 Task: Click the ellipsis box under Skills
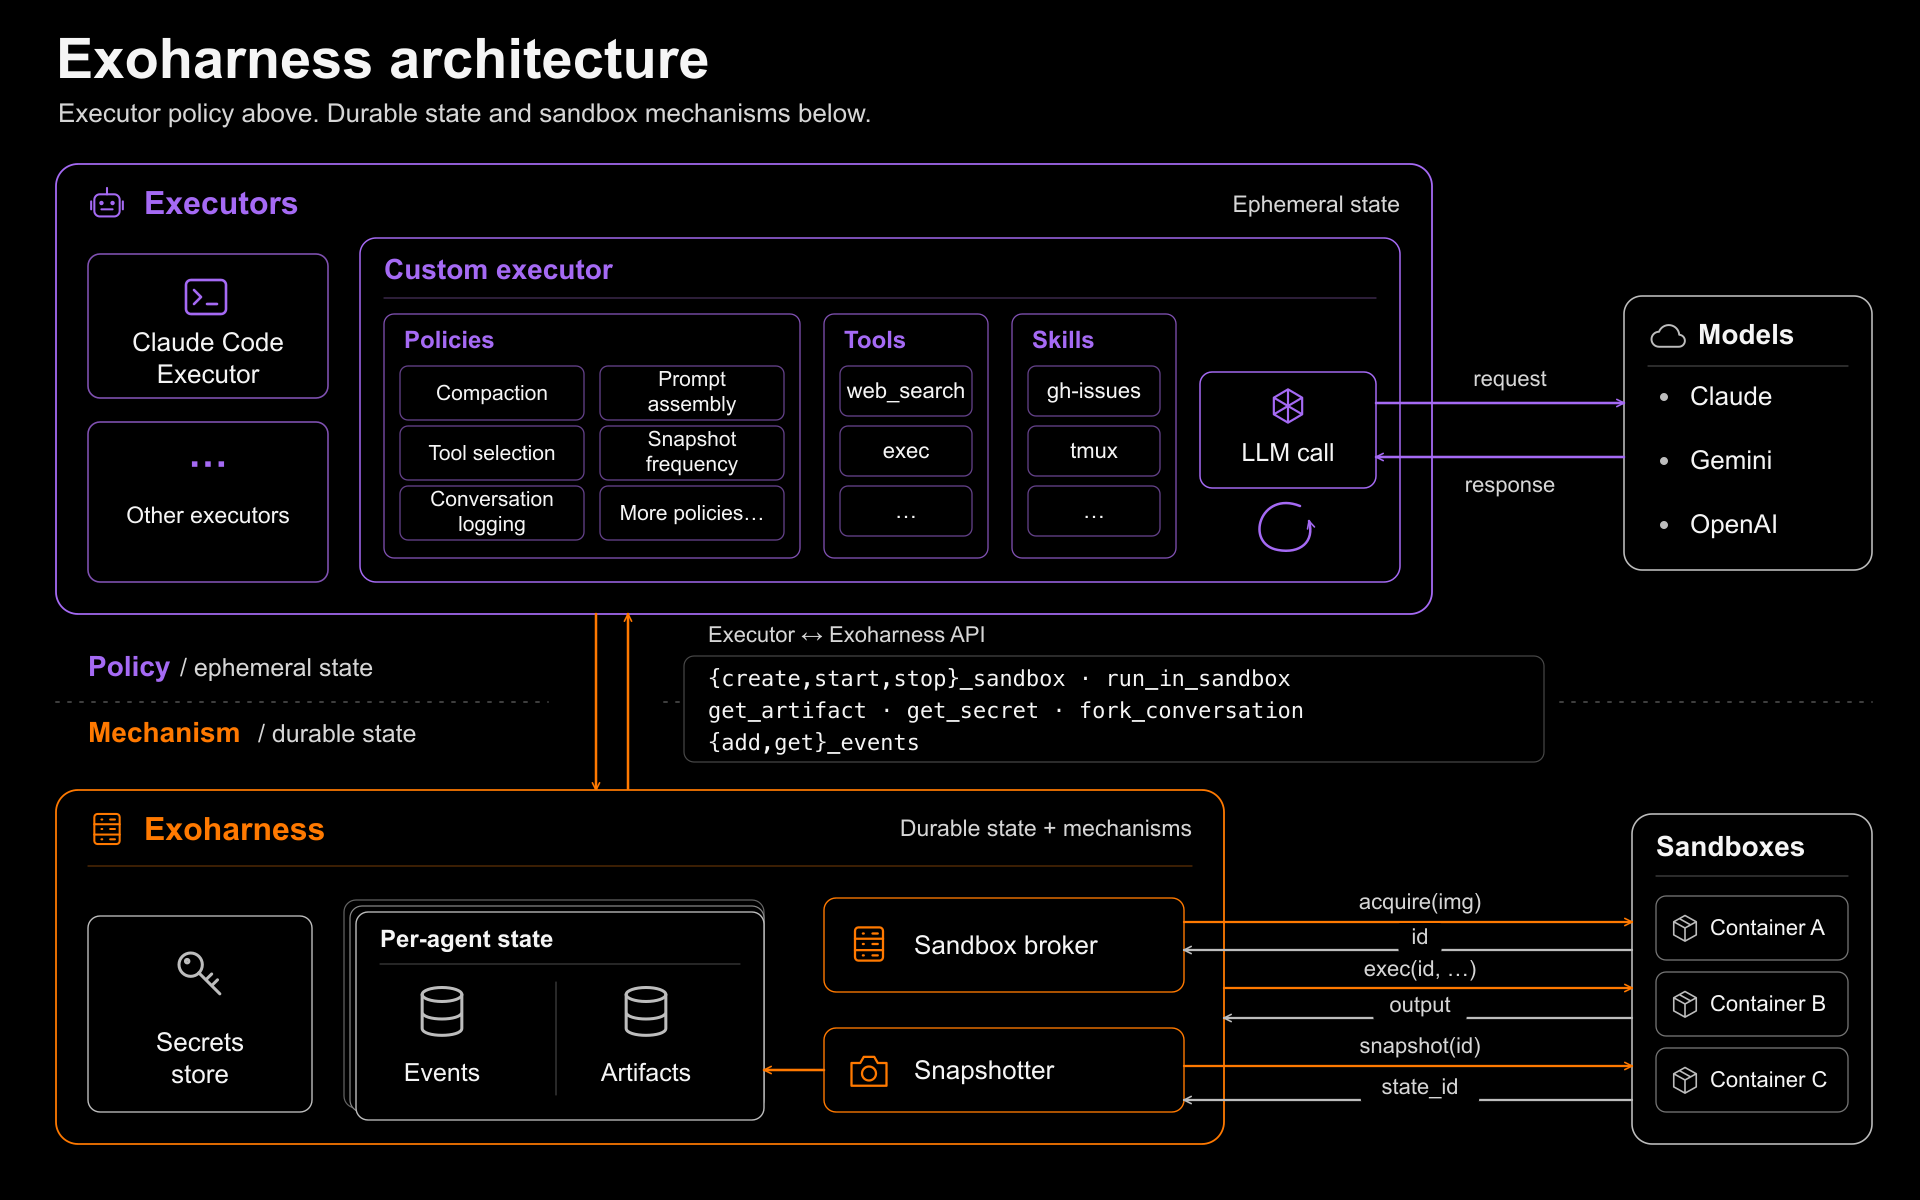1094,511
